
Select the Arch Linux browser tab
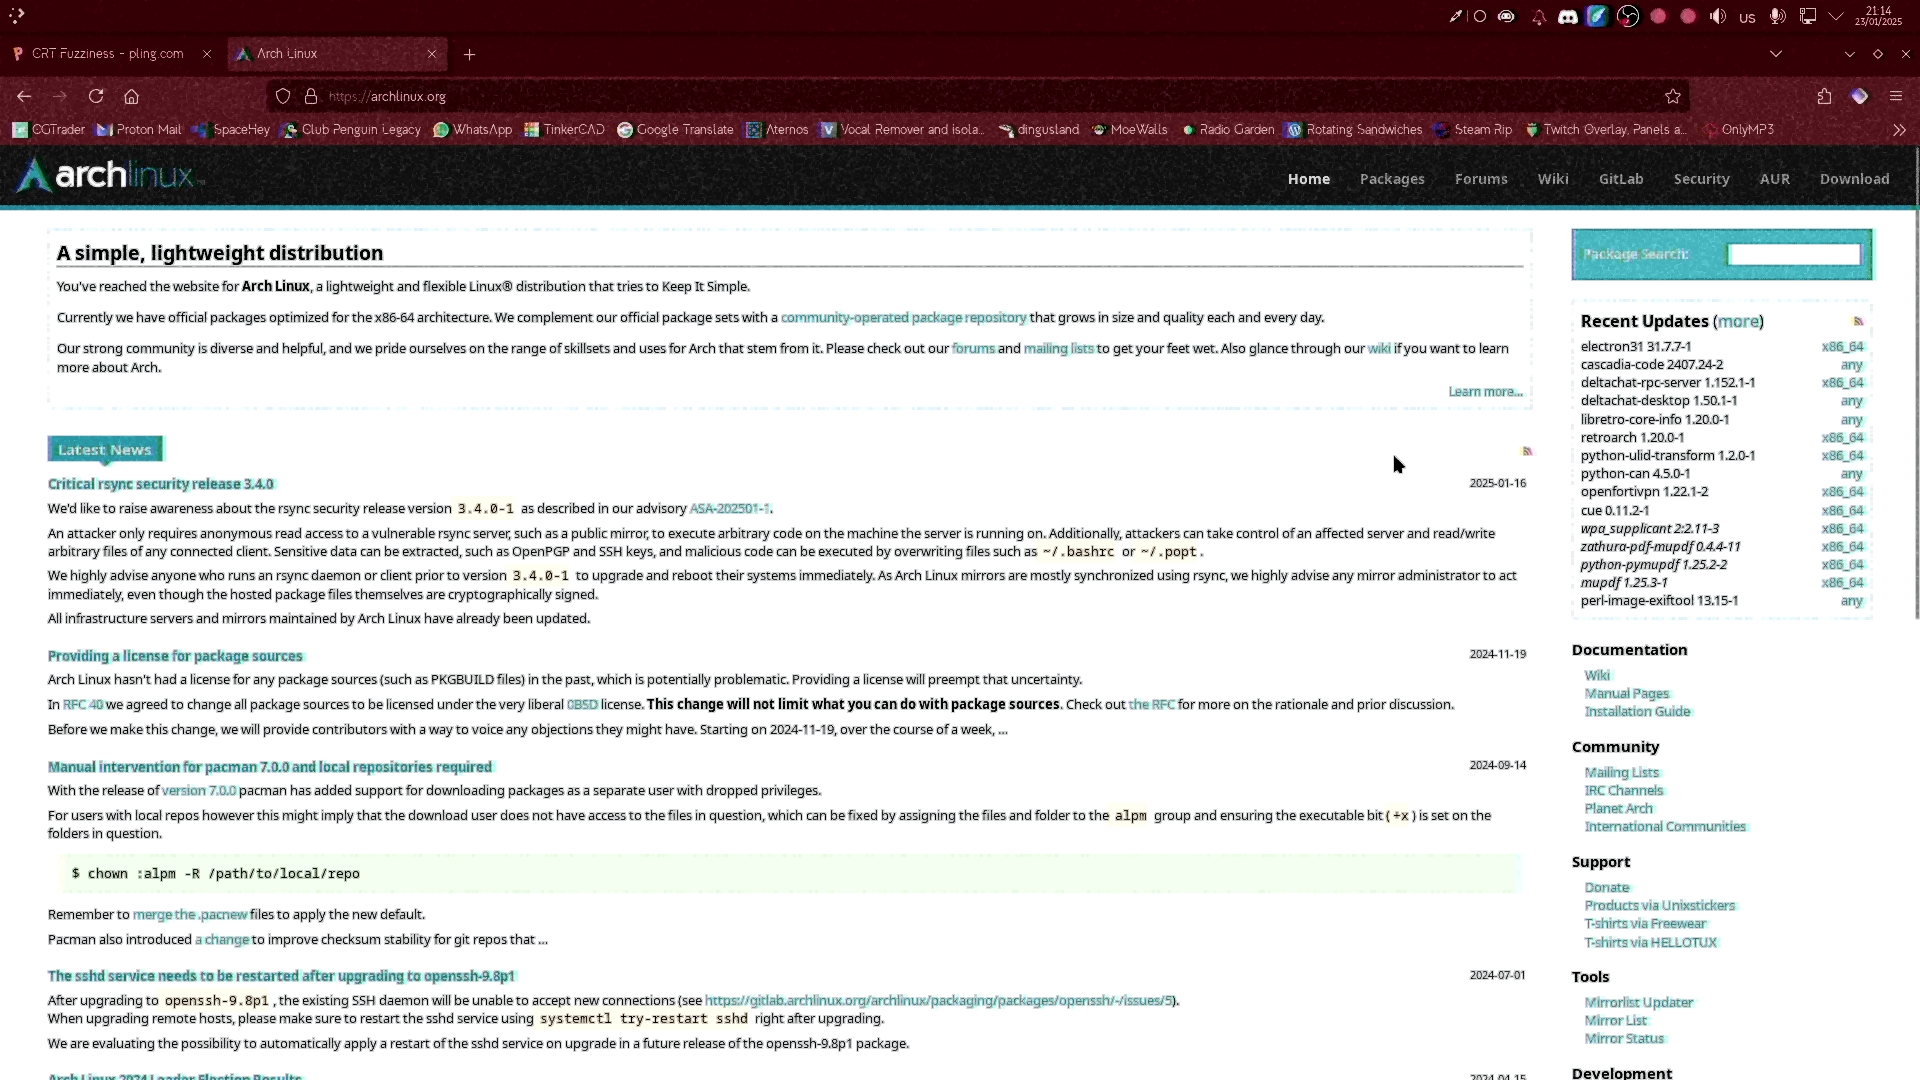click(x=337, y=54)
